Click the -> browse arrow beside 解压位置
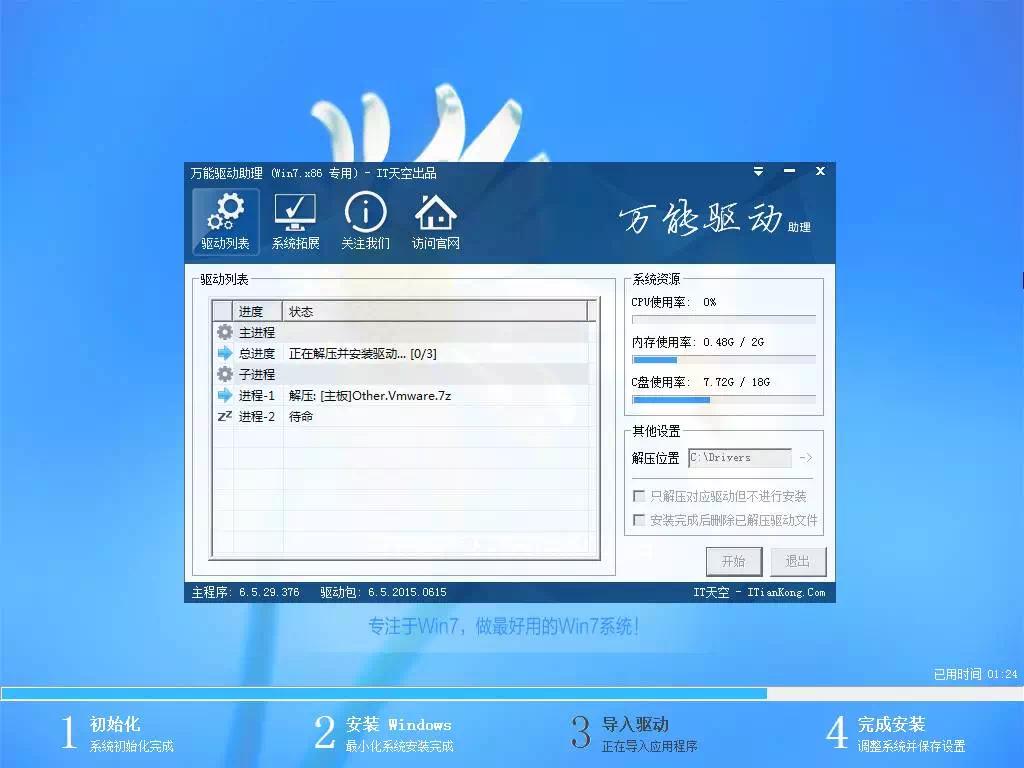 807,458
